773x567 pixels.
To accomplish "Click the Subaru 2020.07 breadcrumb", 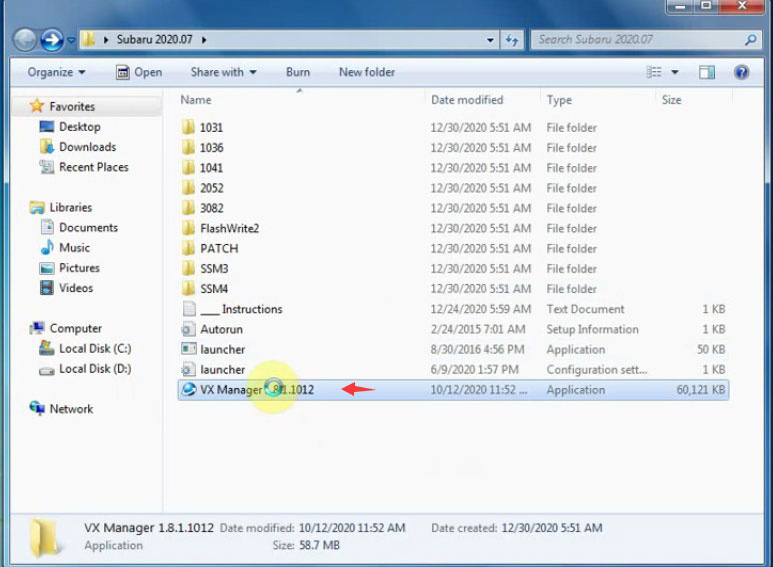I will click(154, 39).
